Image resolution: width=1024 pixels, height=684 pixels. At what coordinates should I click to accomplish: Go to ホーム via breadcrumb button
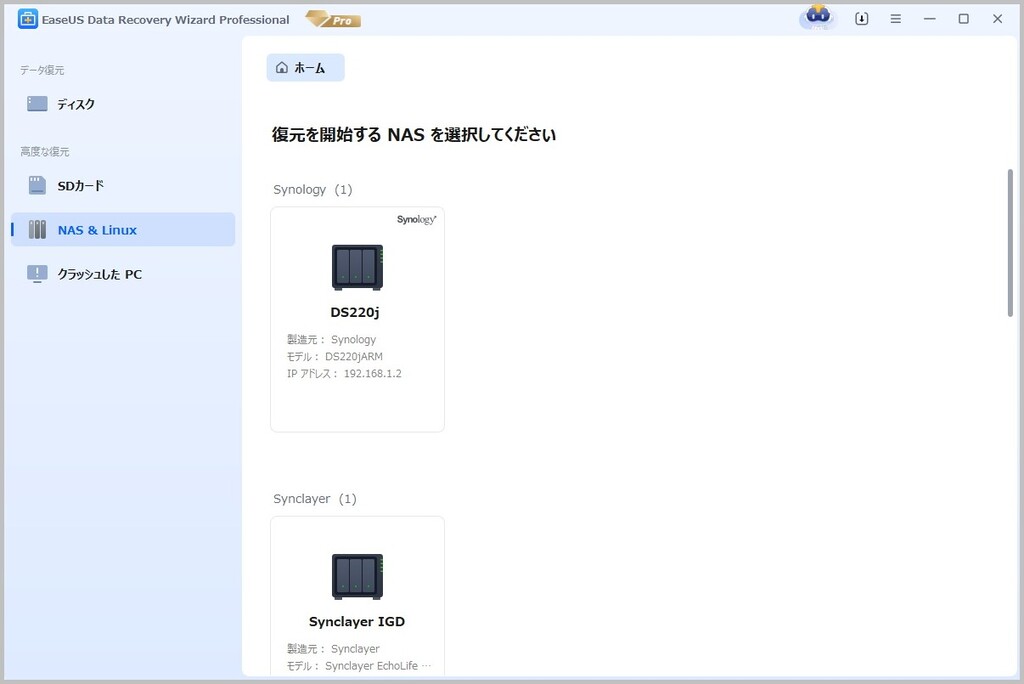pos(305,67)
